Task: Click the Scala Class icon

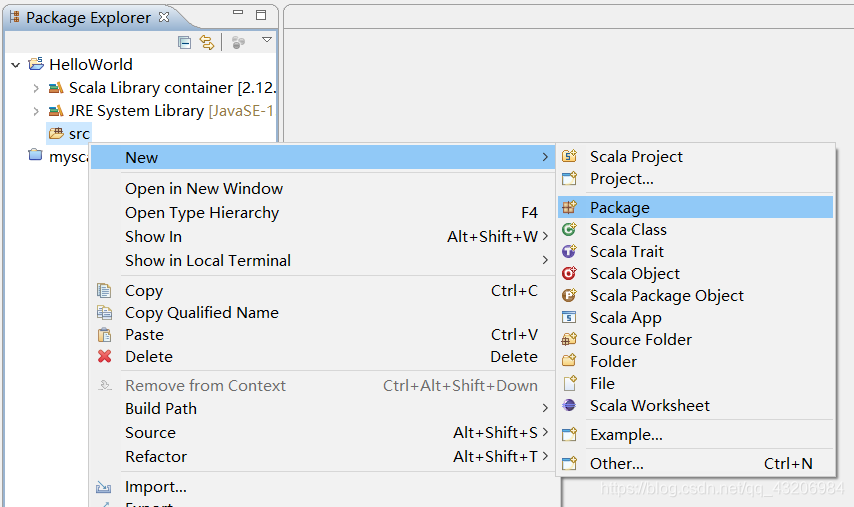Action: (569, 229)
